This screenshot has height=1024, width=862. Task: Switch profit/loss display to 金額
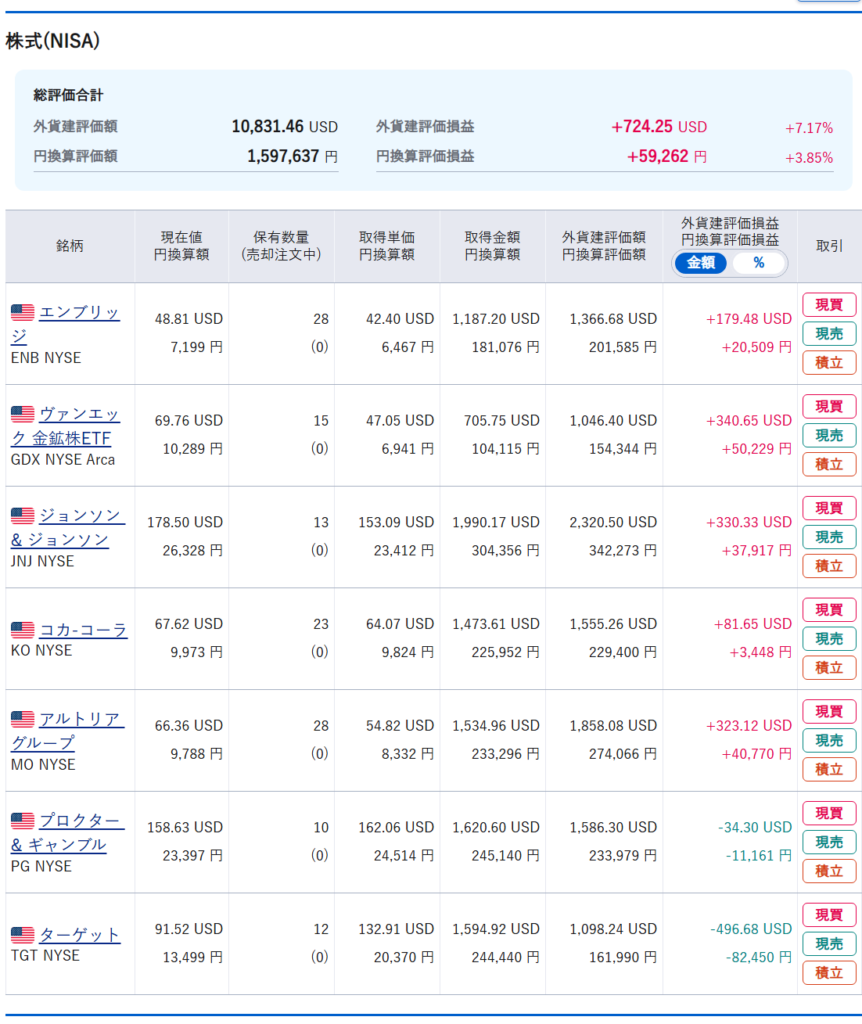coord(701,263)
